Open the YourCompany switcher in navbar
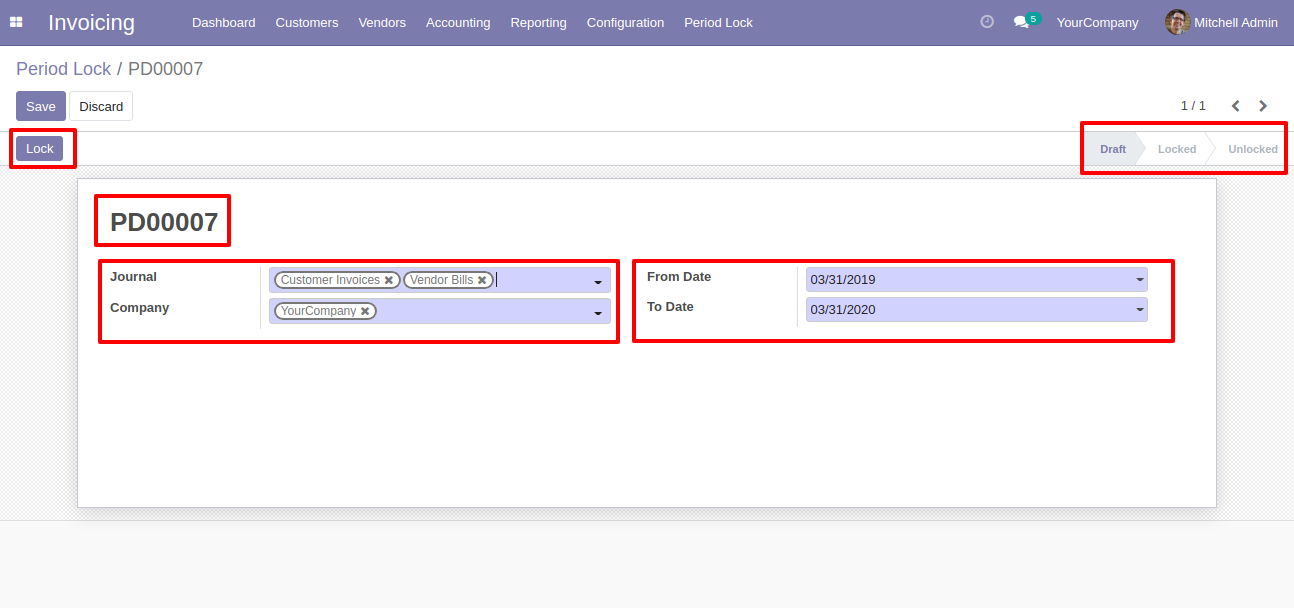The height and width of the screenshot is (608, 1294). (1097, 22)
